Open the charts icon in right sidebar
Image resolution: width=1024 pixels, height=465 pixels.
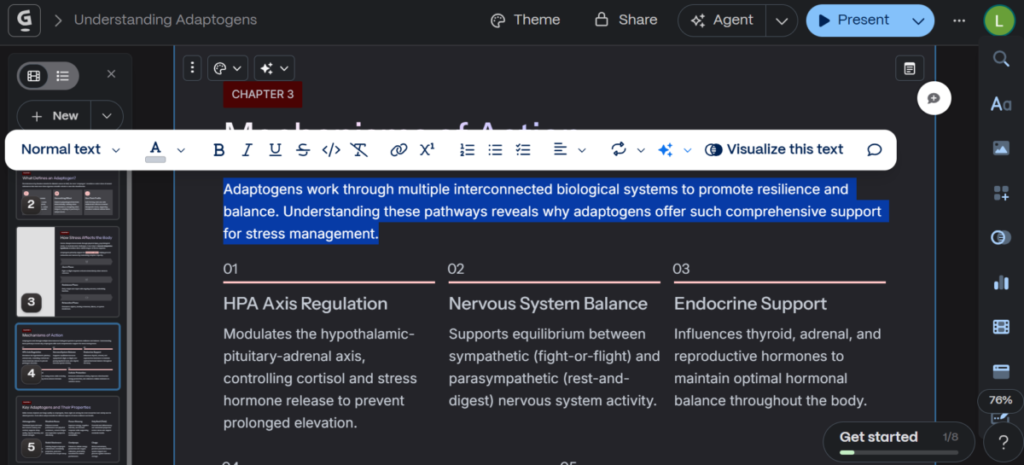(x=1000, y=282)
